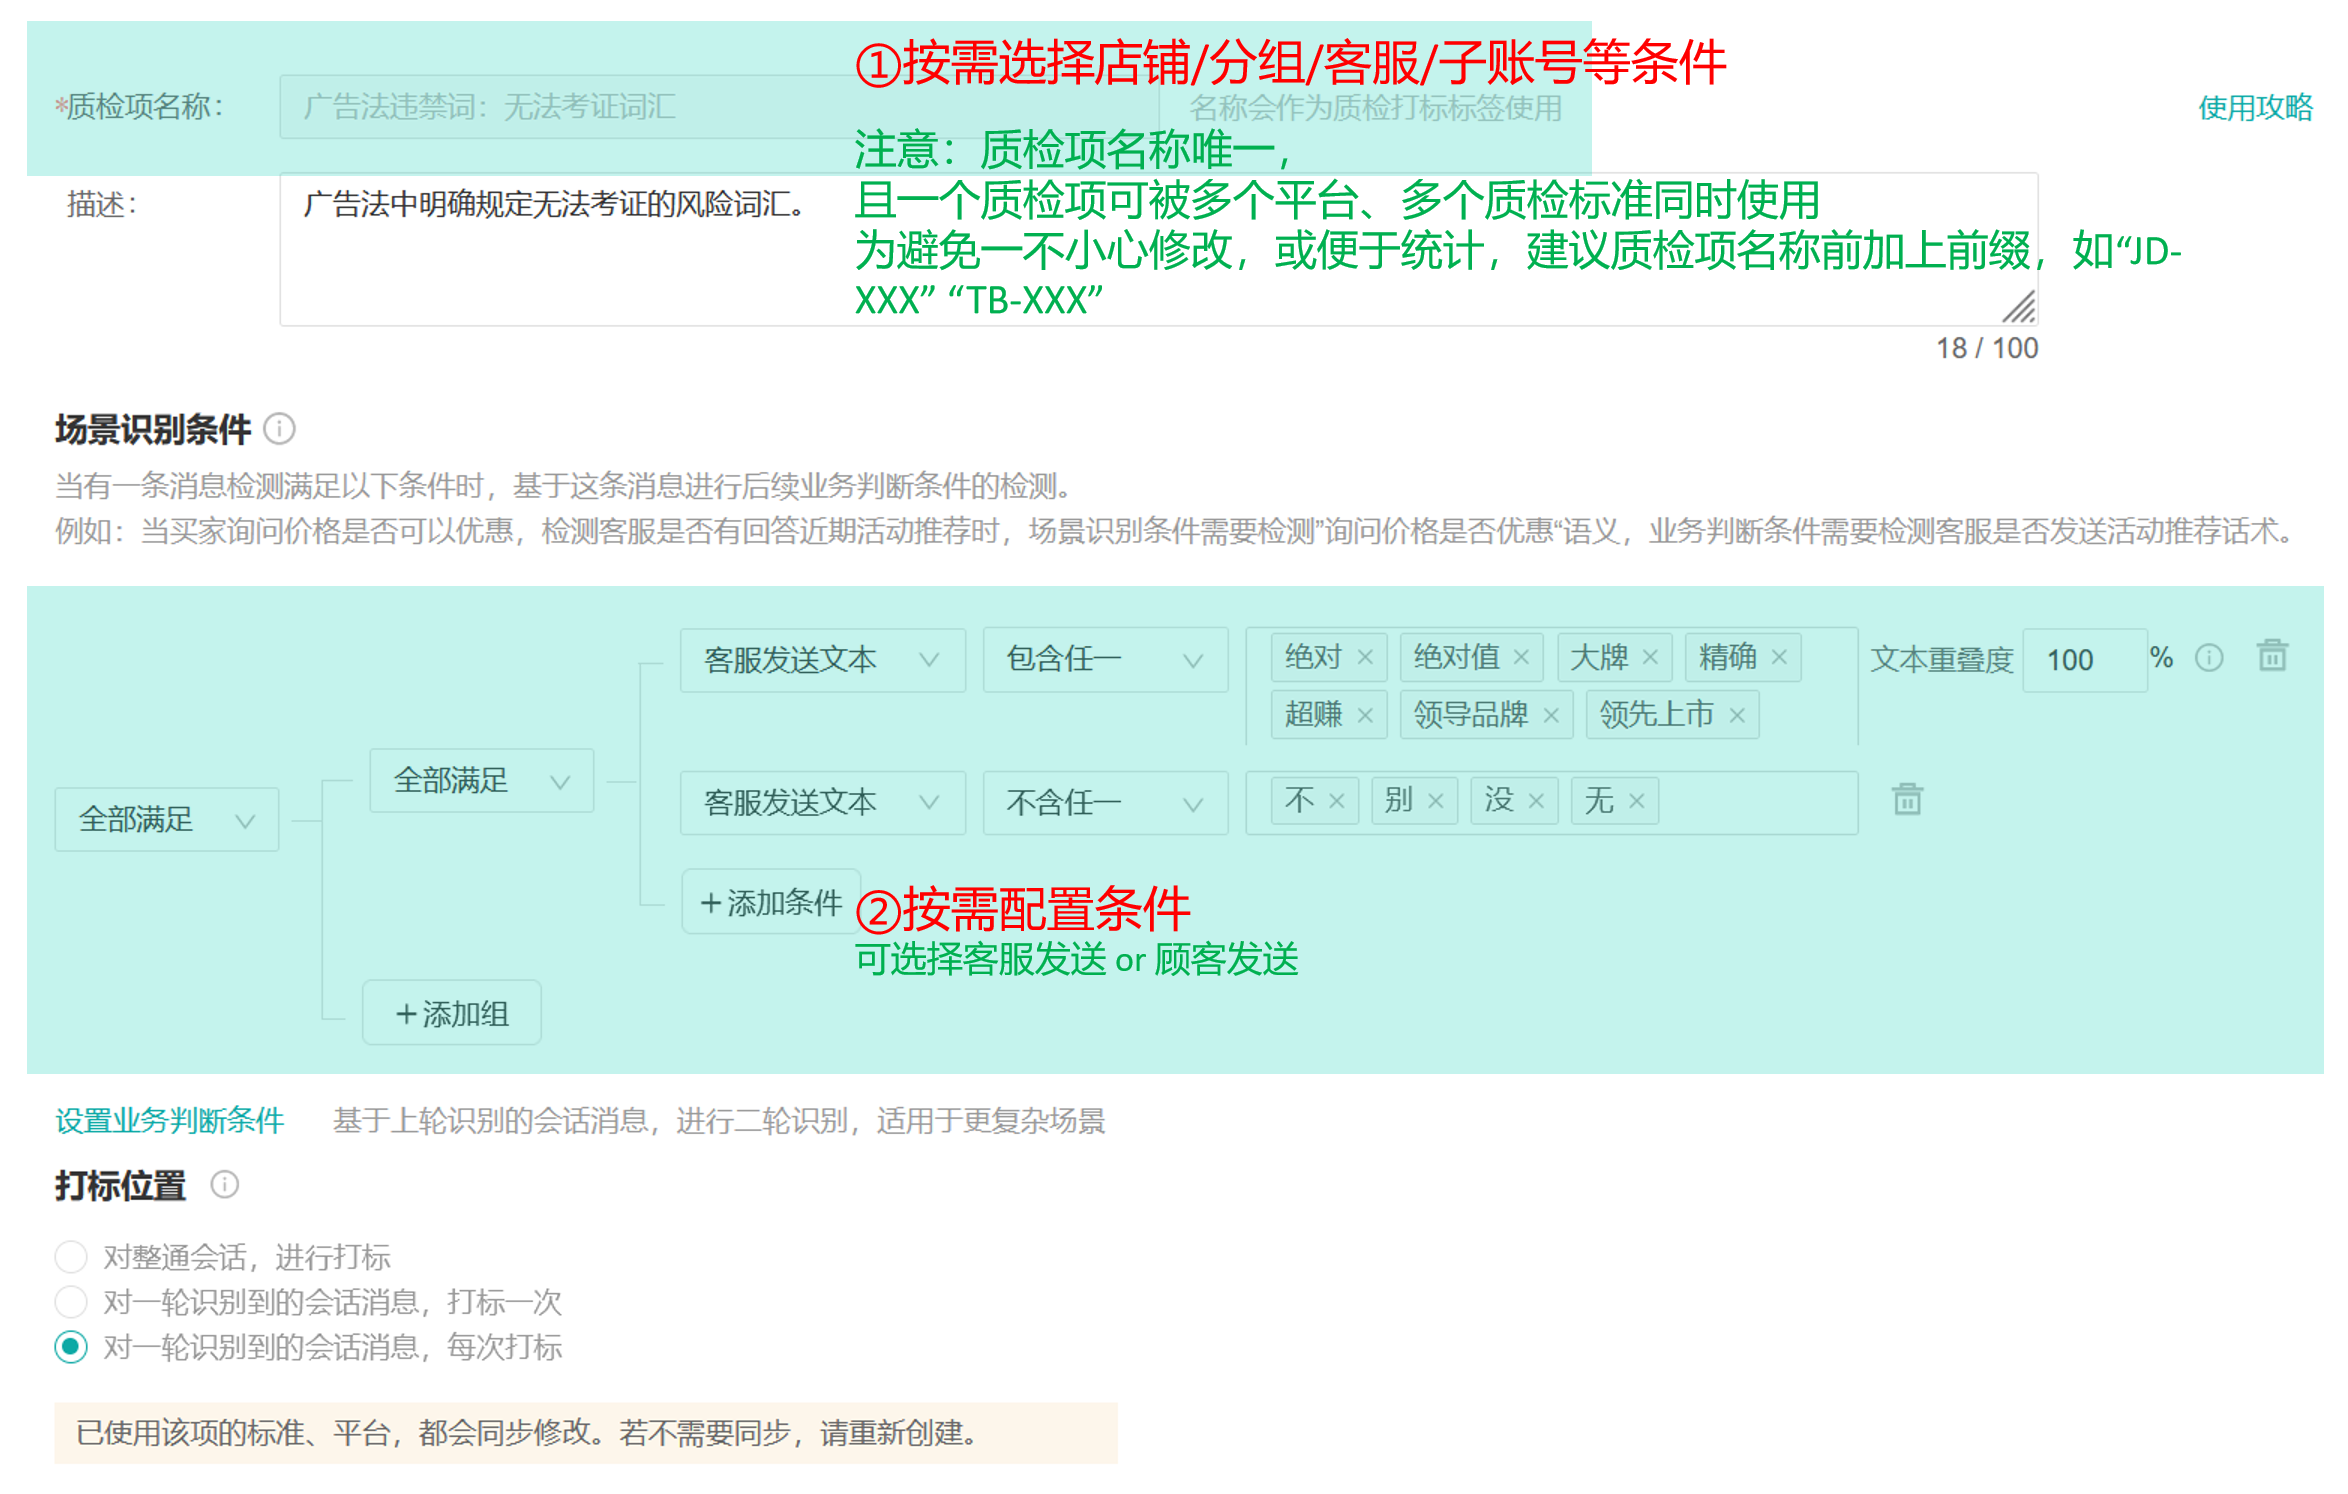Remove the 精确 keyword tag
2348x1494 pixels.
click(1779, 657)
